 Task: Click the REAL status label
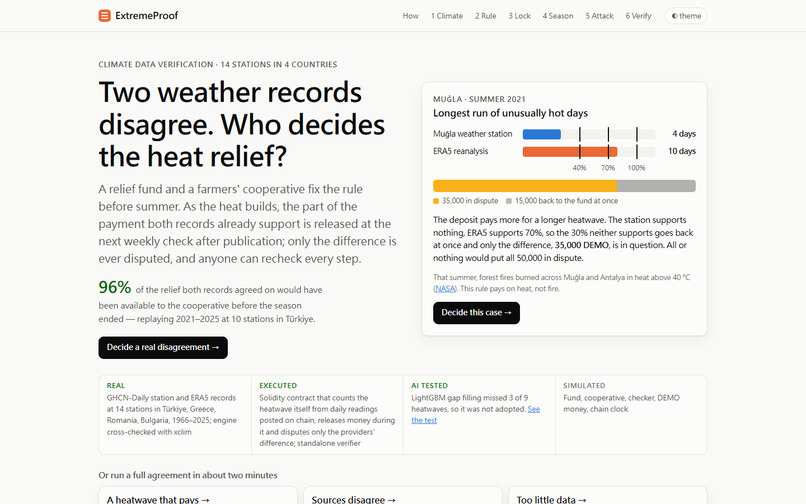click(x=116, y=385)
